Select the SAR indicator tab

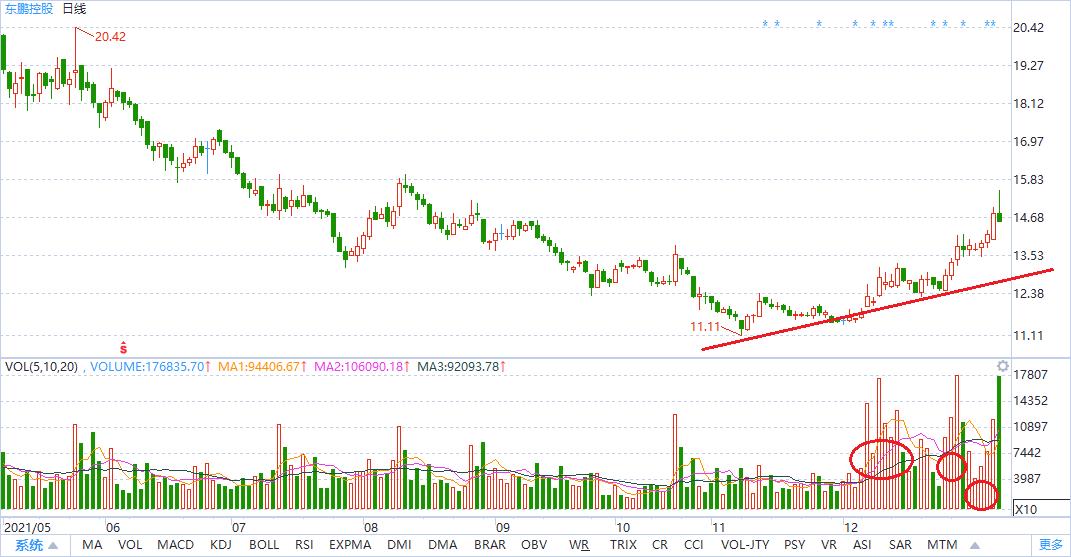(x=900, y=545)
